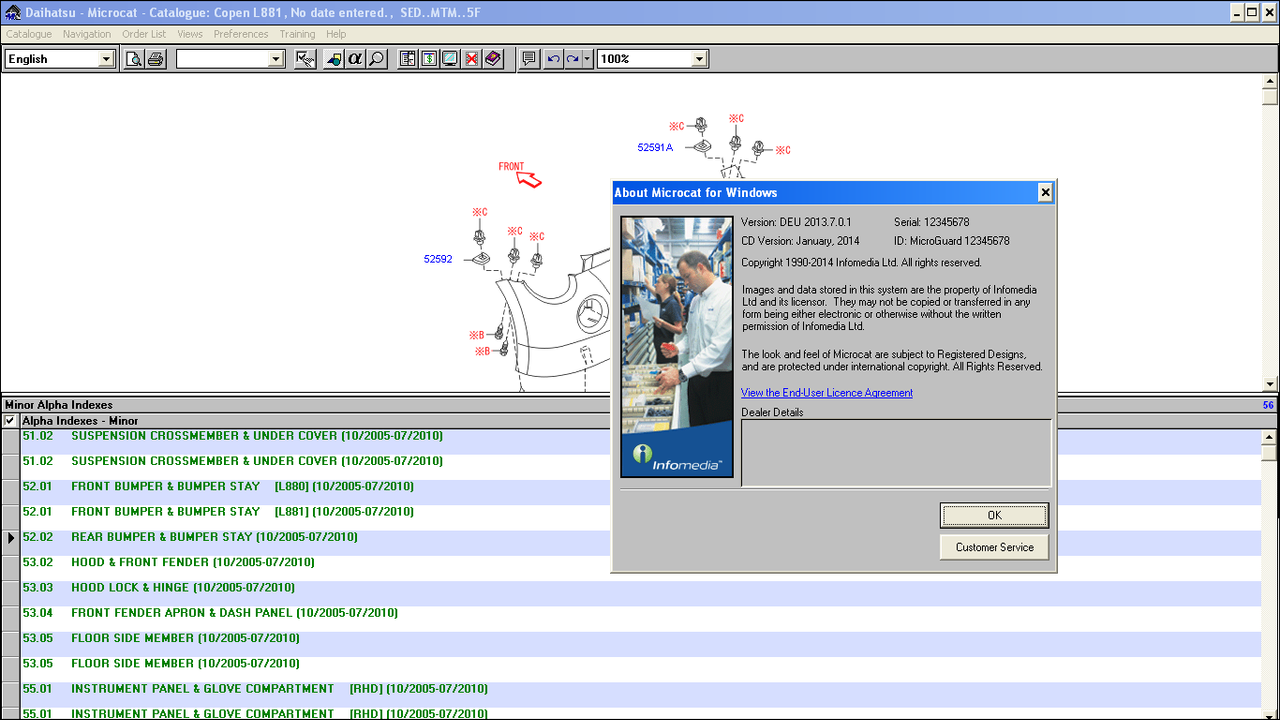Click the Dealer Details text box
Image resolution: width=1280 pixels, height=720 pixels.
click(896, 452)
